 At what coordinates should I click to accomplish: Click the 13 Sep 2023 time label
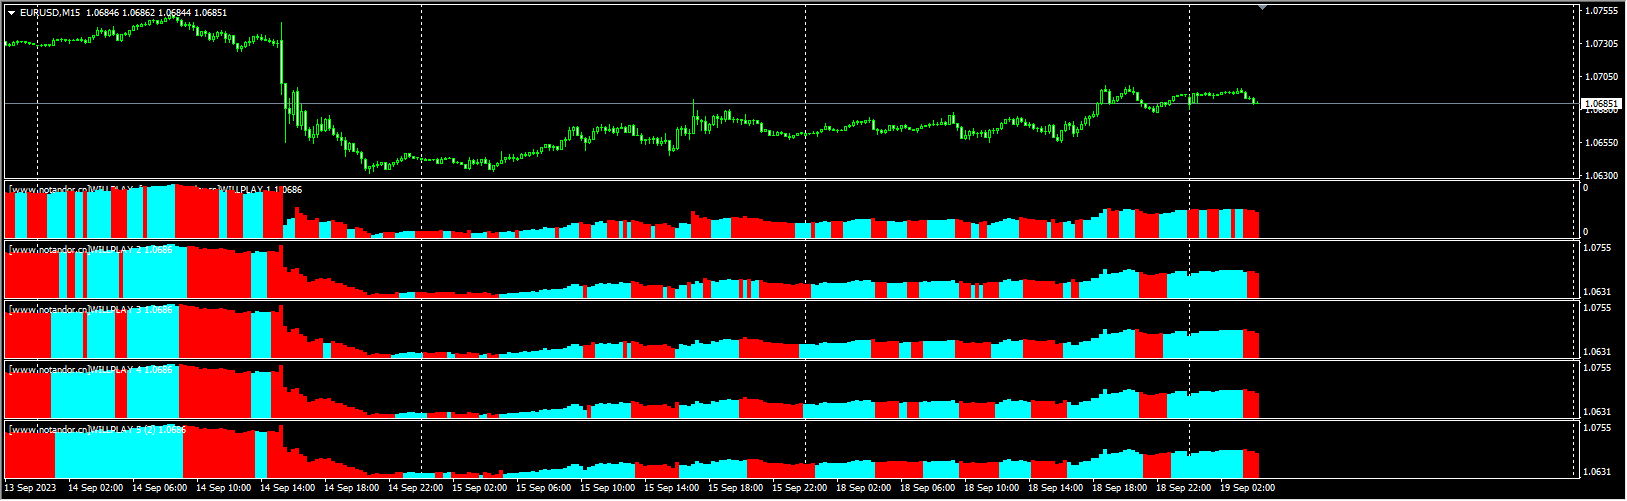[30, 489]
